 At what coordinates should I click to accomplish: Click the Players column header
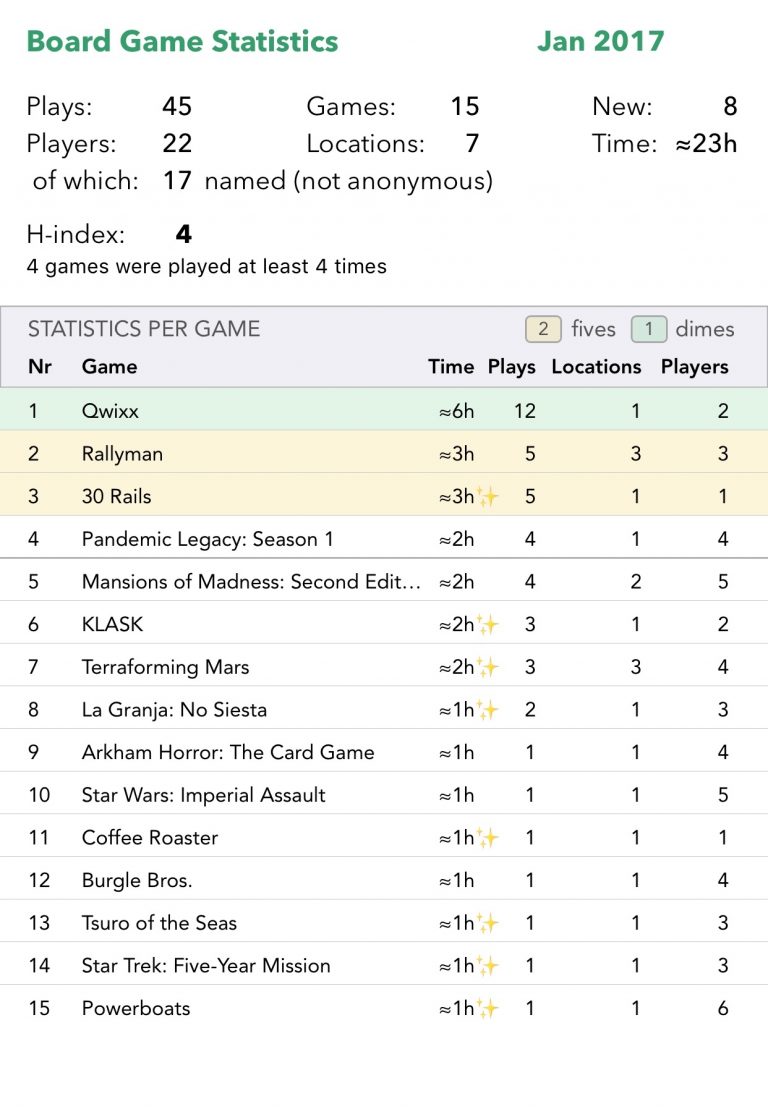coord(694,367)
